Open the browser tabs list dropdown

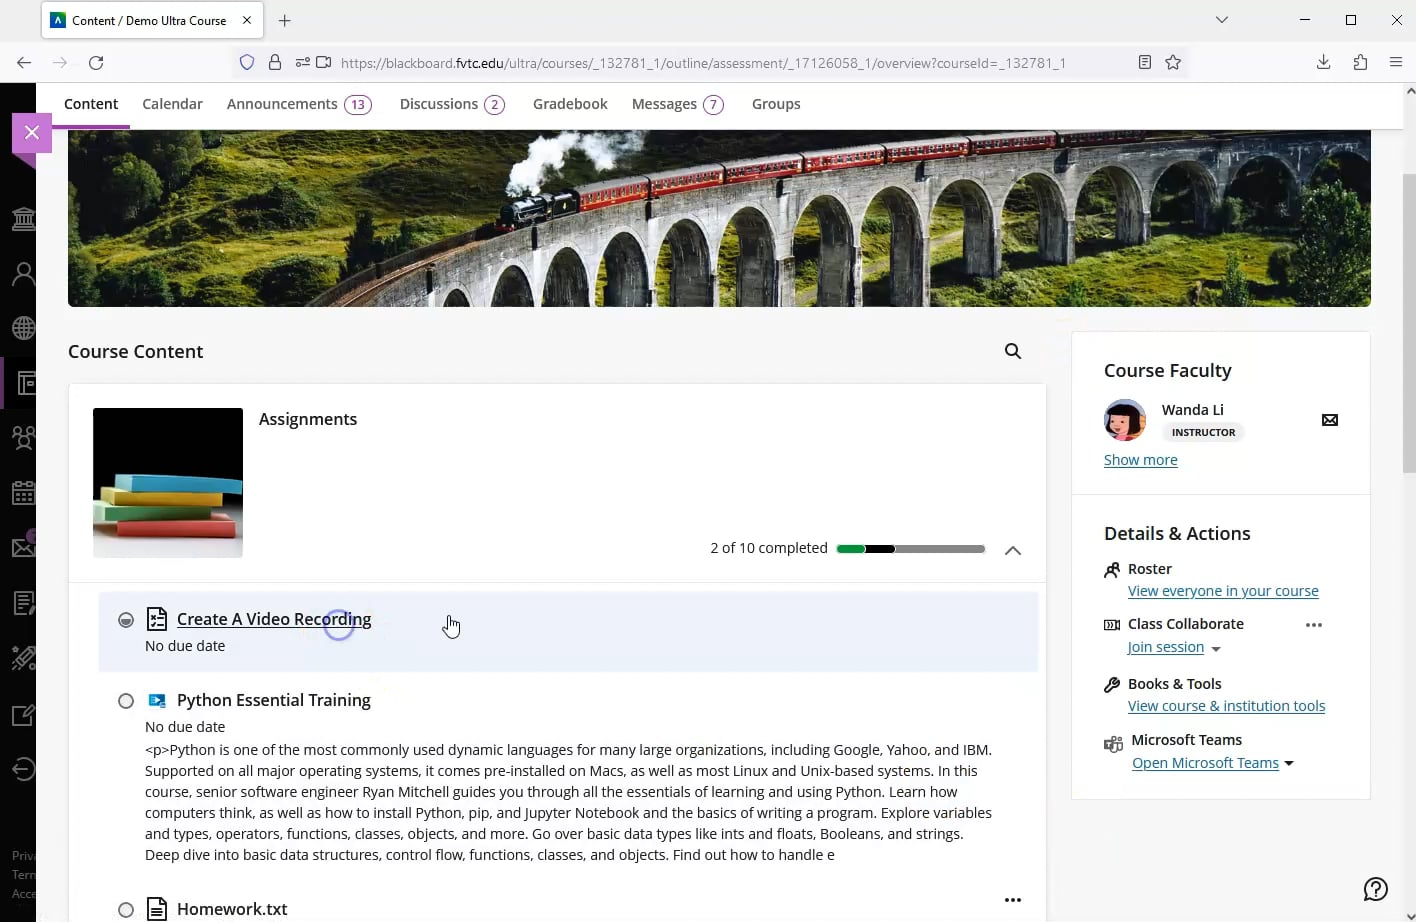(1222, 20)
